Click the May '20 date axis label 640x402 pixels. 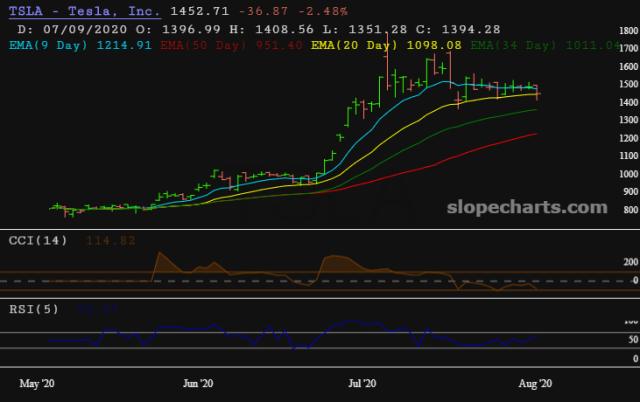pyautogui.click(x=37, y=383)
